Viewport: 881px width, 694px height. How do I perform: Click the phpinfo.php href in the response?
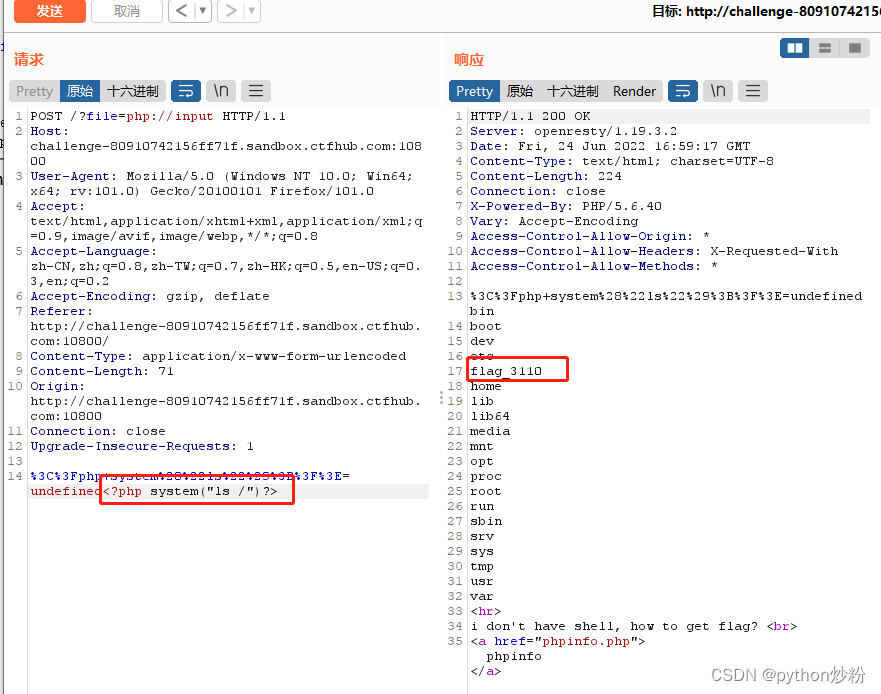[x=585, y=641]
